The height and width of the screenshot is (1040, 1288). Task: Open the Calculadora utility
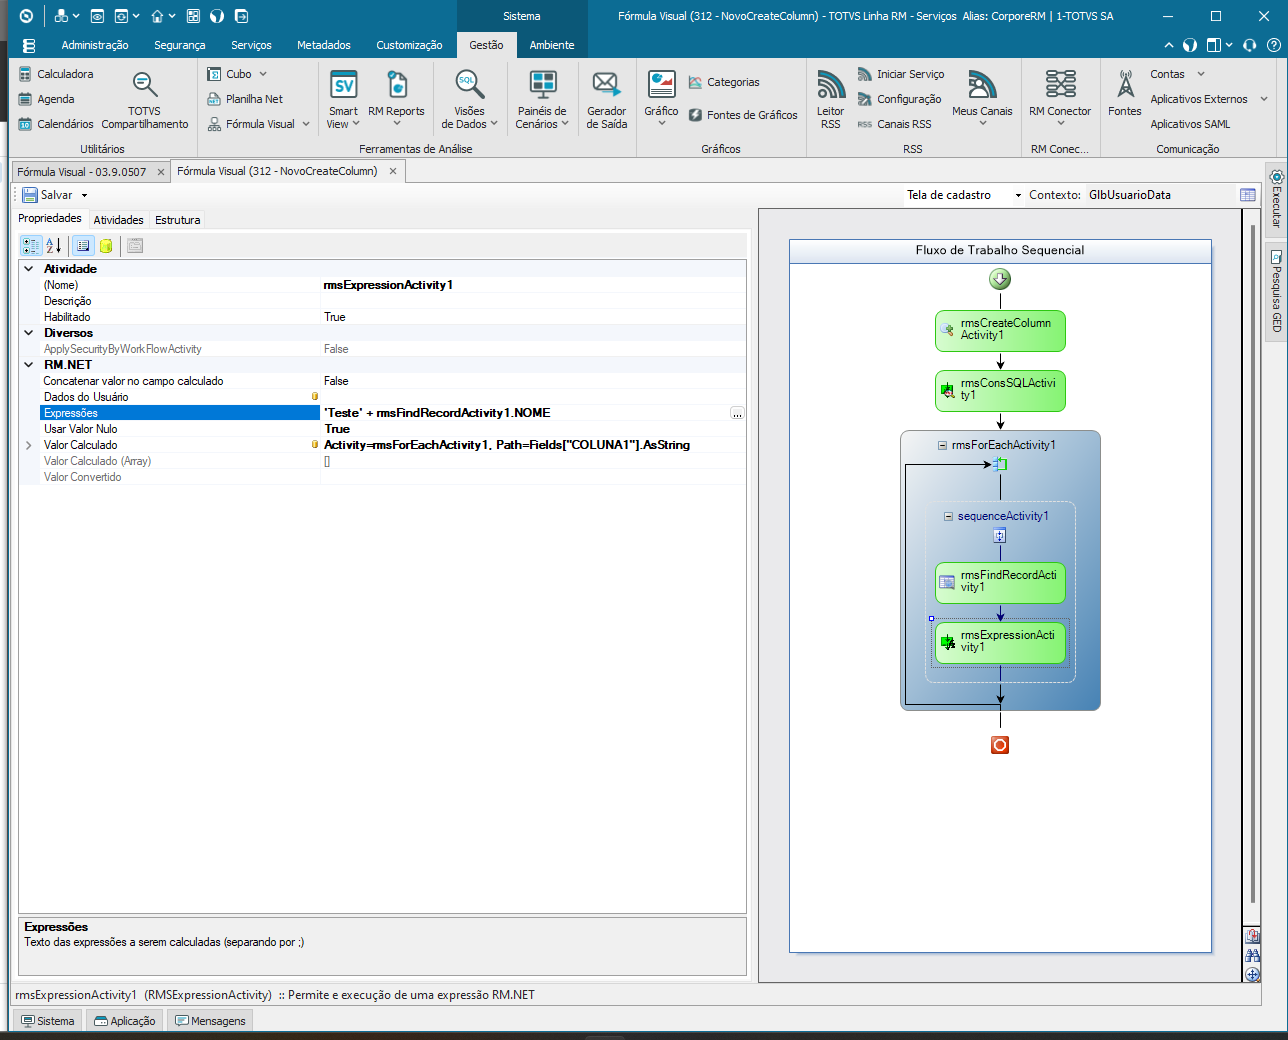(x=56, y=74)
